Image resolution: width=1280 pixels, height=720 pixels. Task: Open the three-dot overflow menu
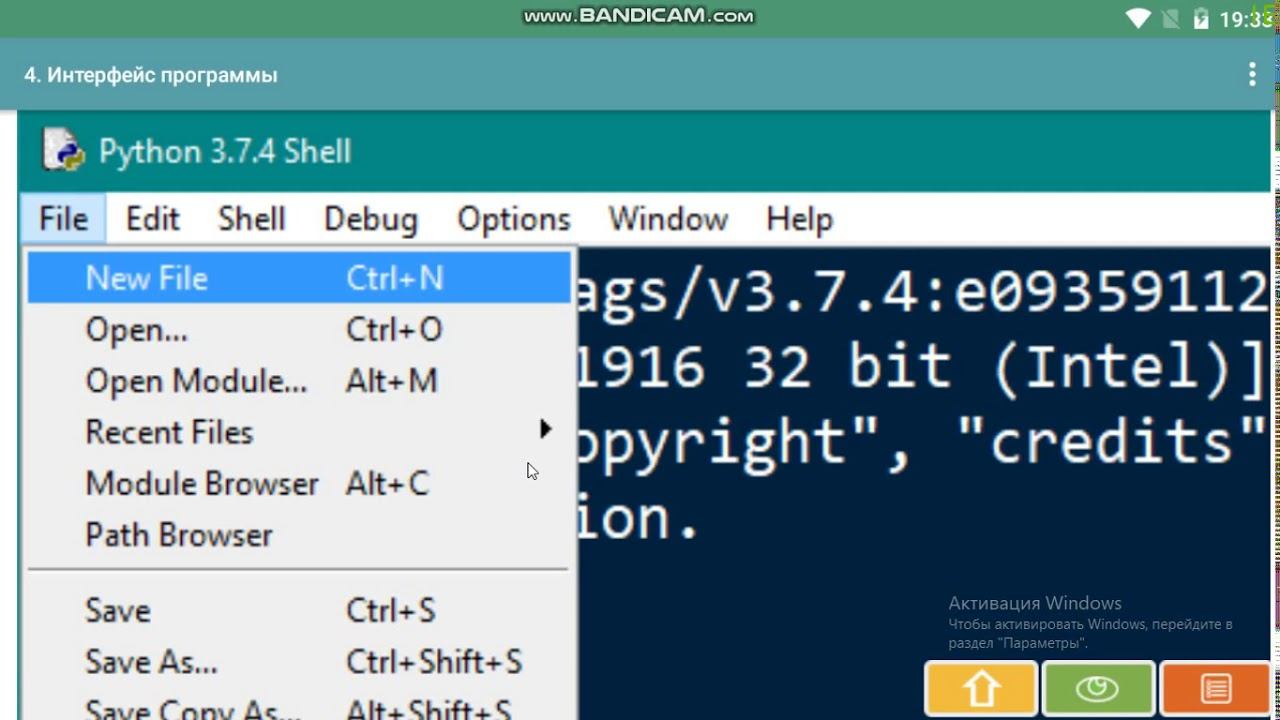1252,75
